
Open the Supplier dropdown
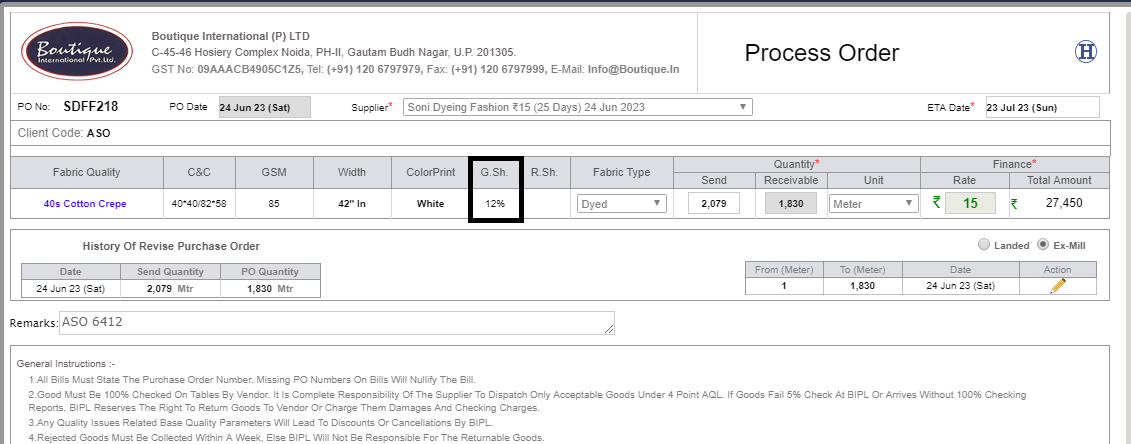coord(577,107)
